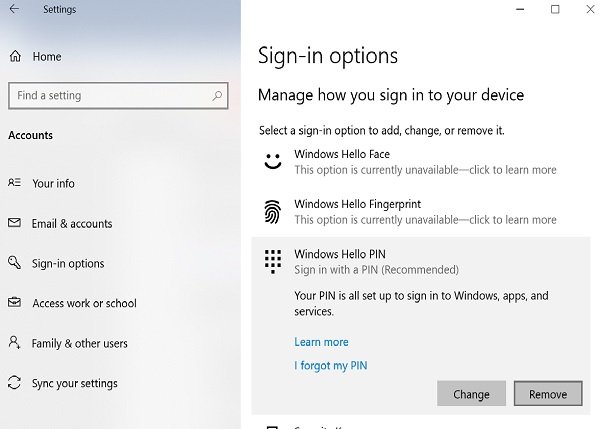Click the Sync your settings arrows icon
The width and height of the screenshot is (600, 429).
tap(15, 382)
